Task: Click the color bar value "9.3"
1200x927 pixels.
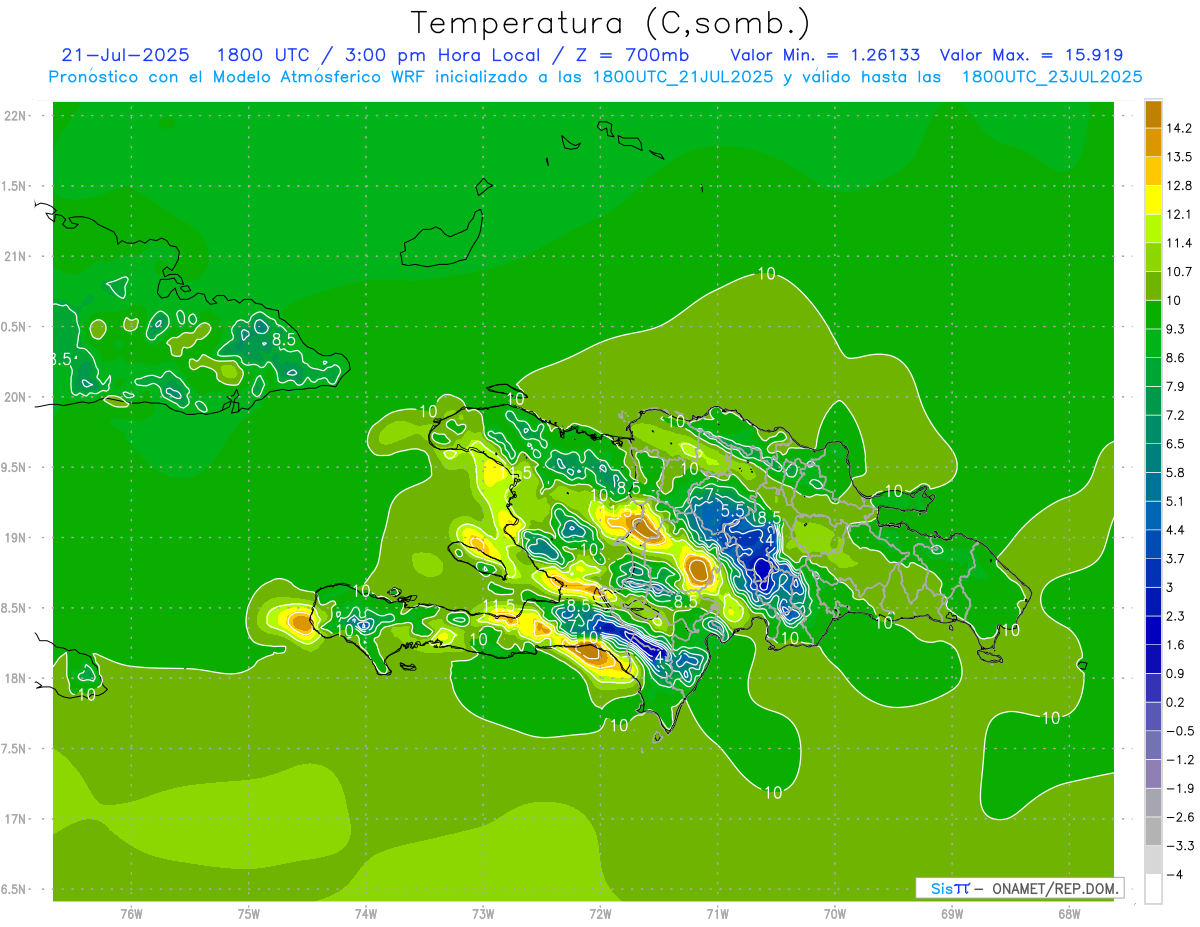Action: 1174,329
